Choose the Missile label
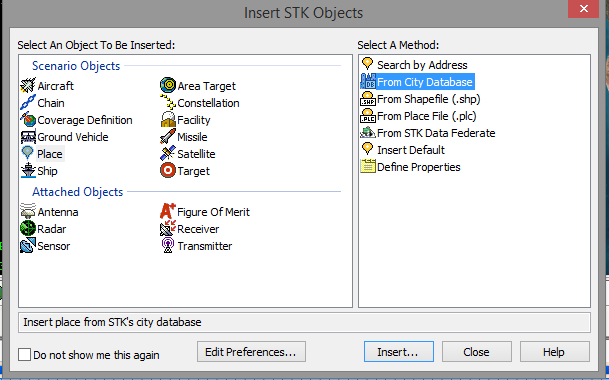Image resolution: width=609 pixels, height=380 pixels. [x=192, y=137]
